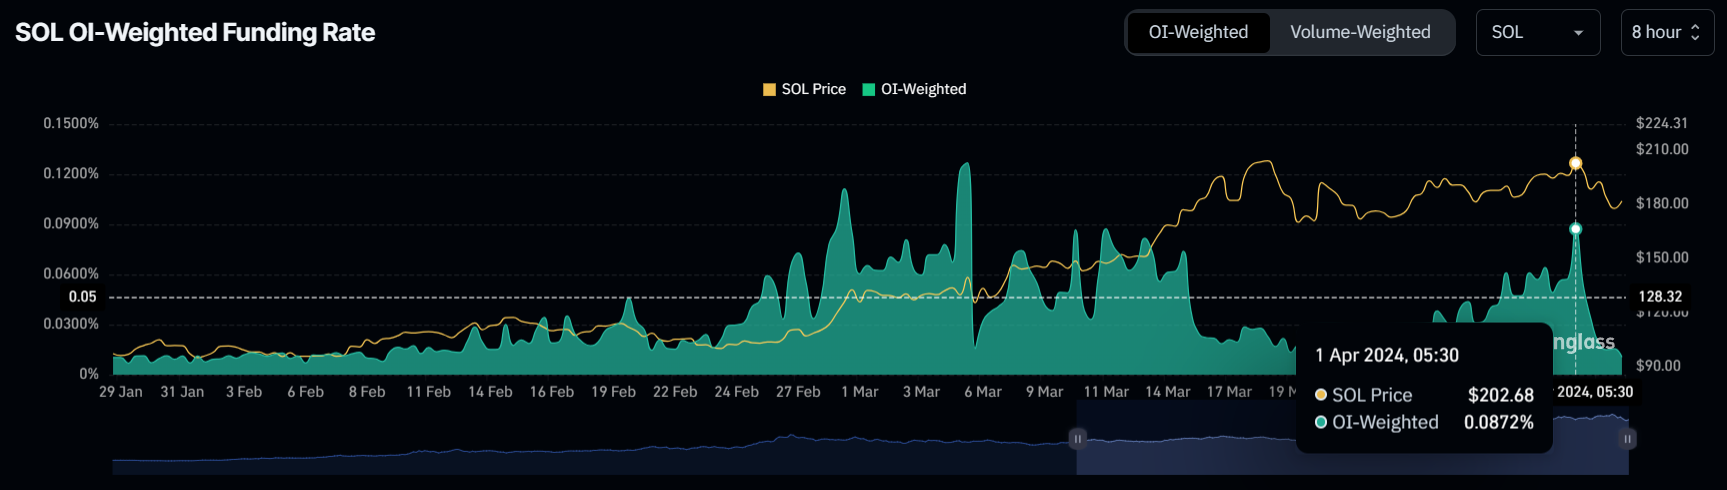Click the yellow SOL Price legend square
The height and width of the screenshot is (490, 1727).
(769, 89)
